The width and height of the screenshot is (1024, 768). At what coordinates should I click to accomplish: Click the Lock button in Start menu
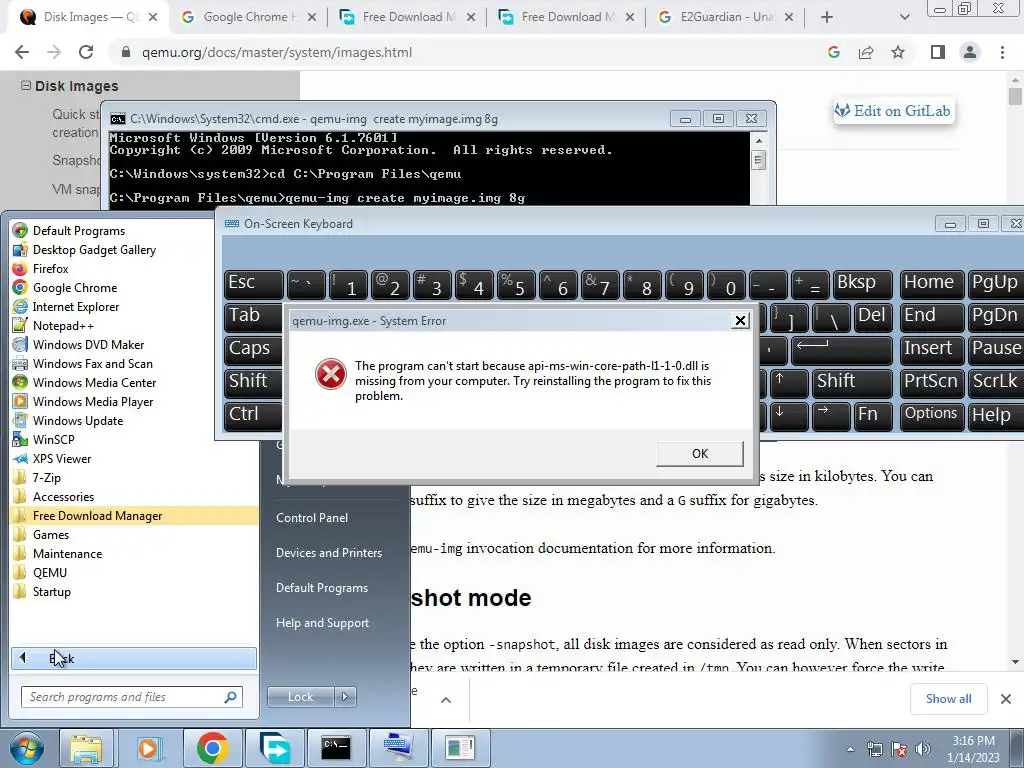[300, 697]
